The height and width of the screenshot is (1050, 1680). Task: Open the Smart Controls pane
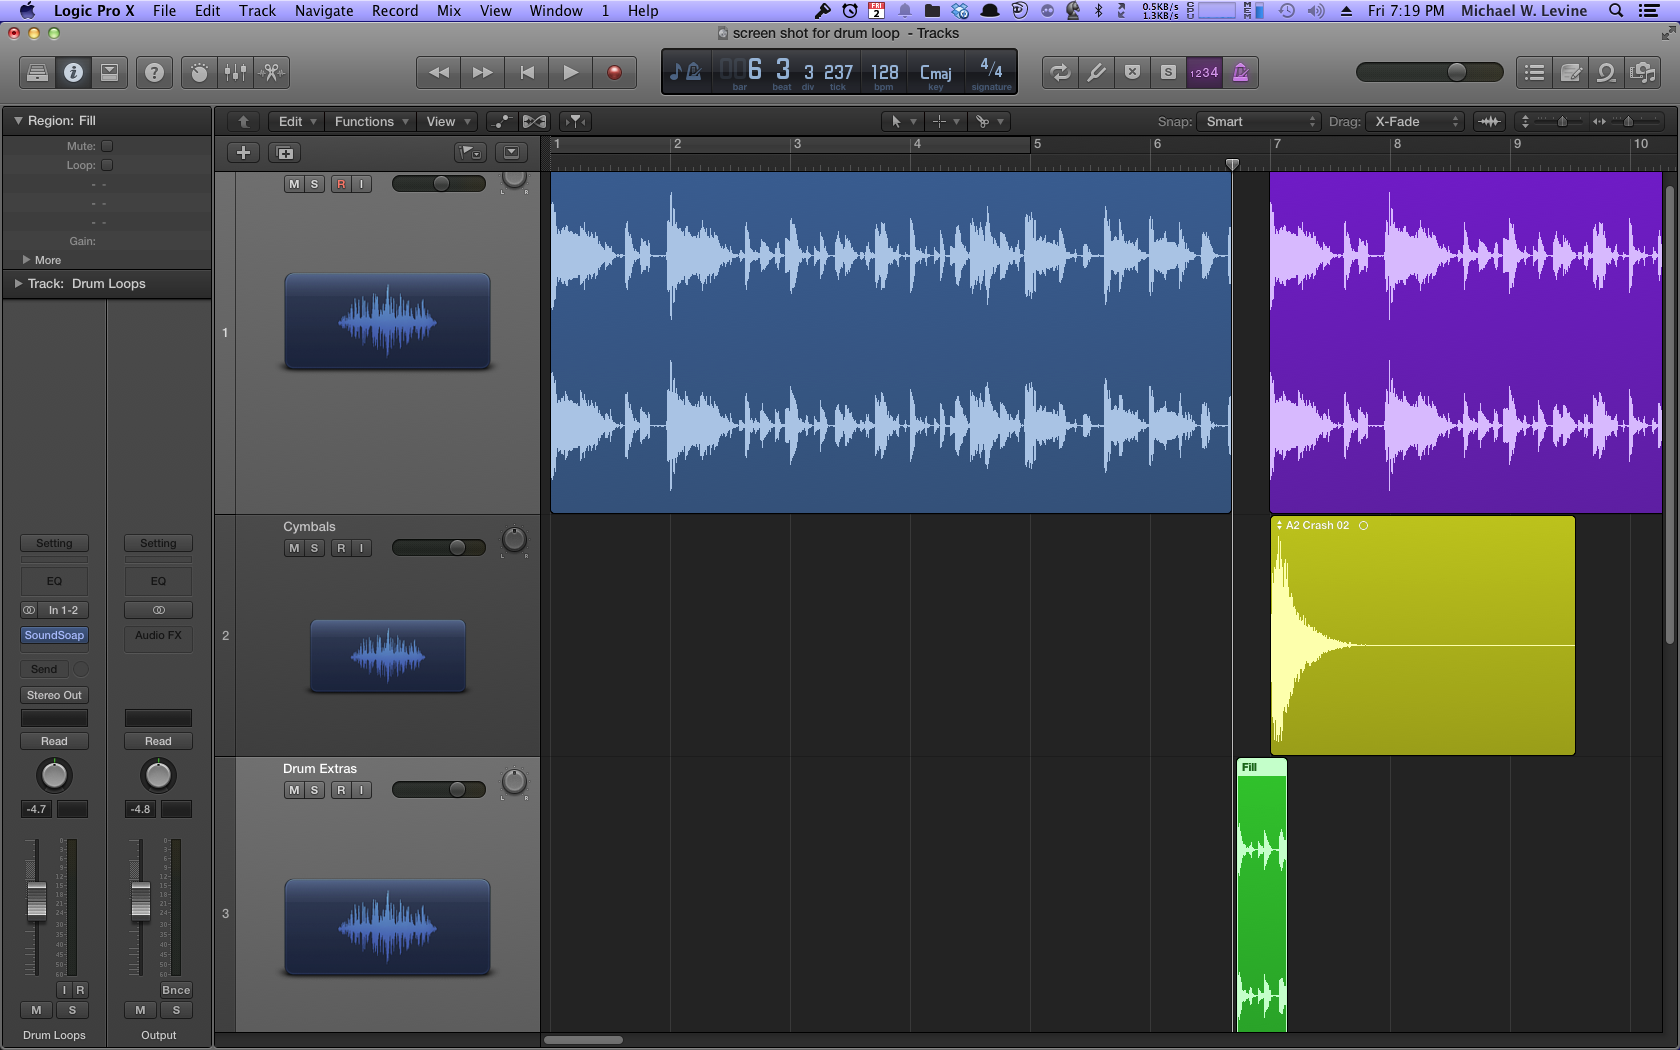[200, 72]
